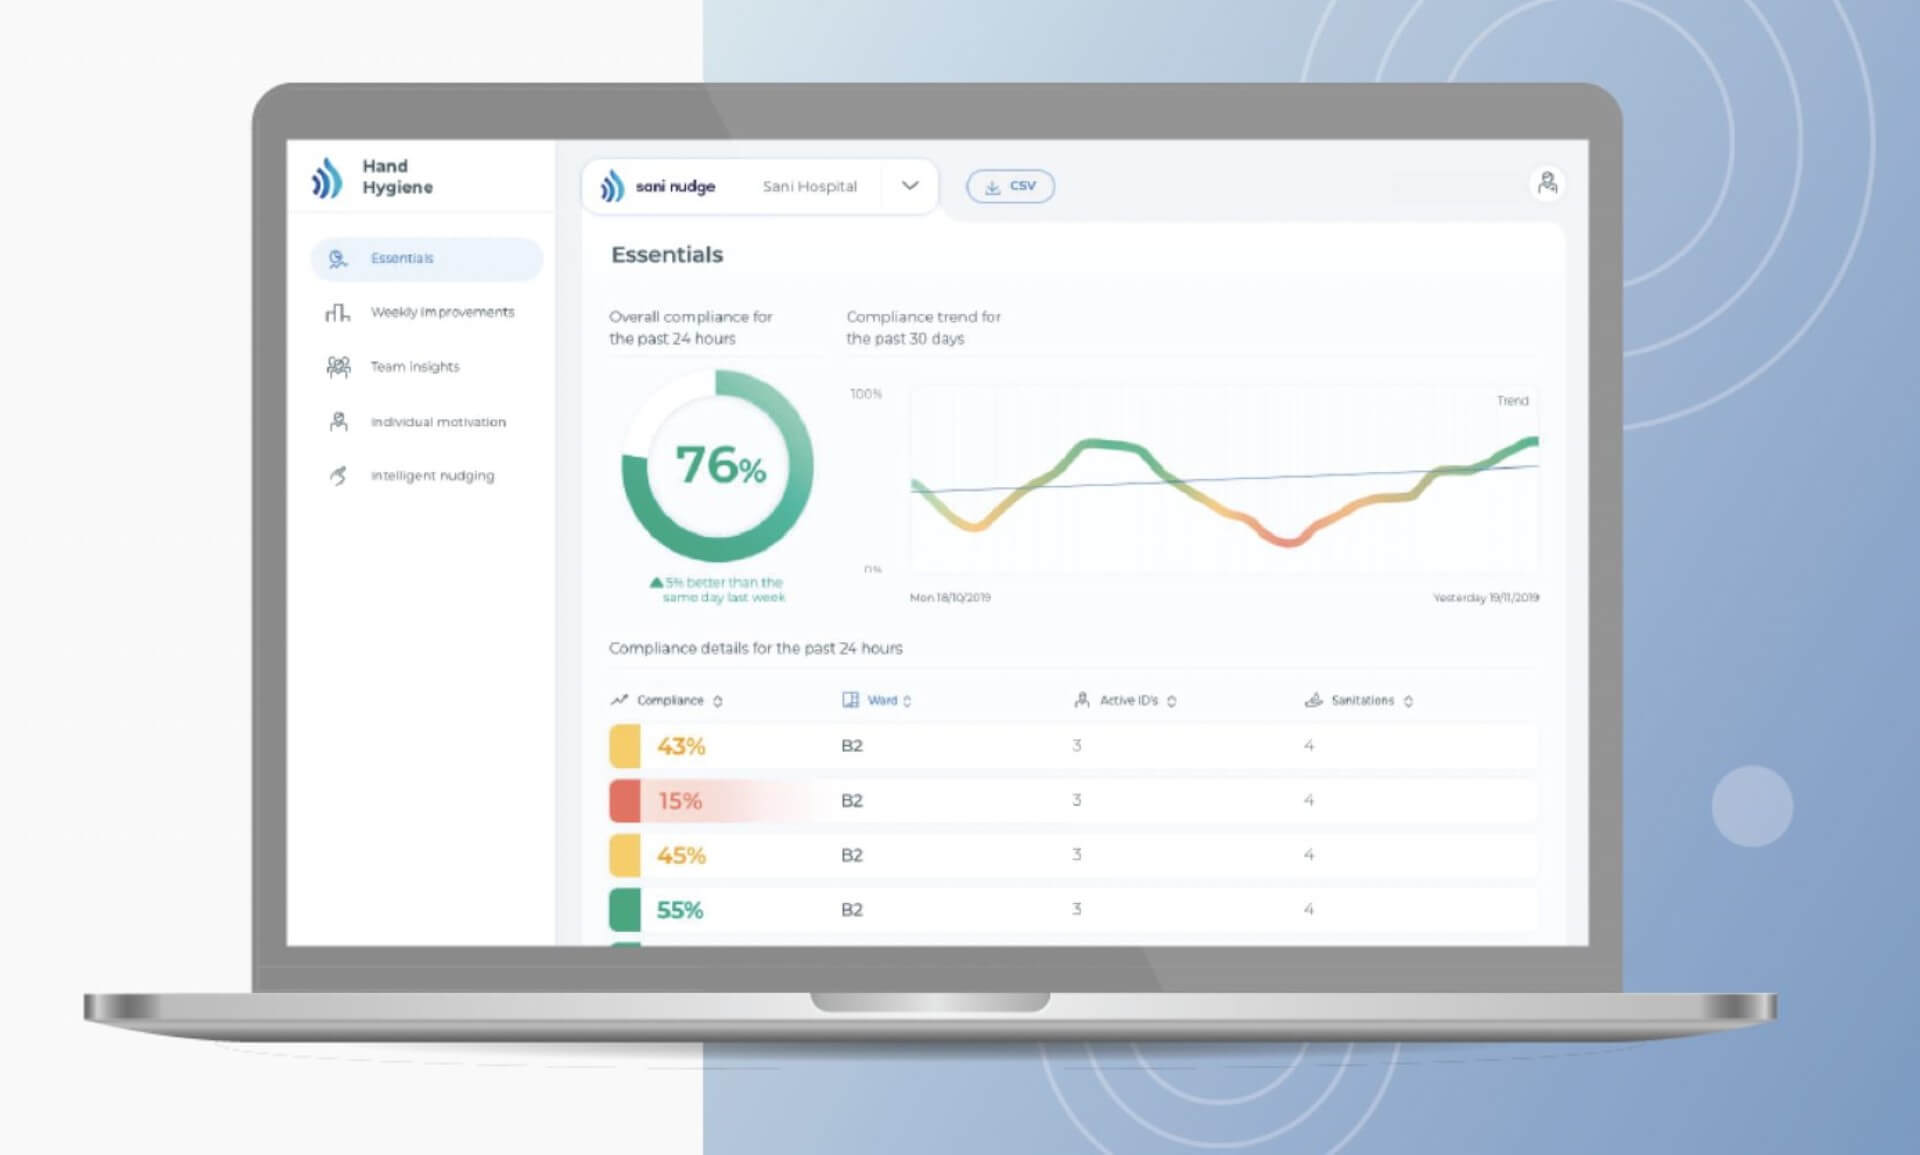This screenshot has width=1920, height=1155.
Task: Open Weekly improvements menu item
Action: click(442, 313)
